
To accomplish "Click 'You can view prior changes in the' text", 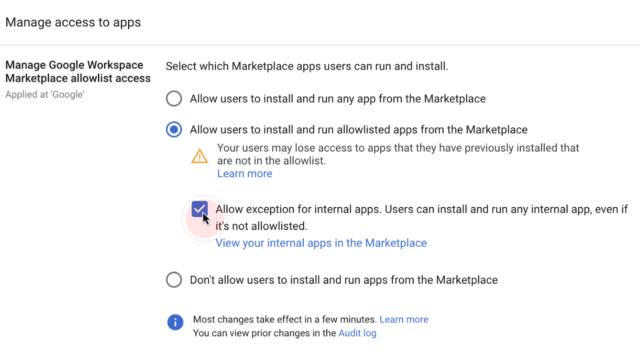I will tap(264, 333).
